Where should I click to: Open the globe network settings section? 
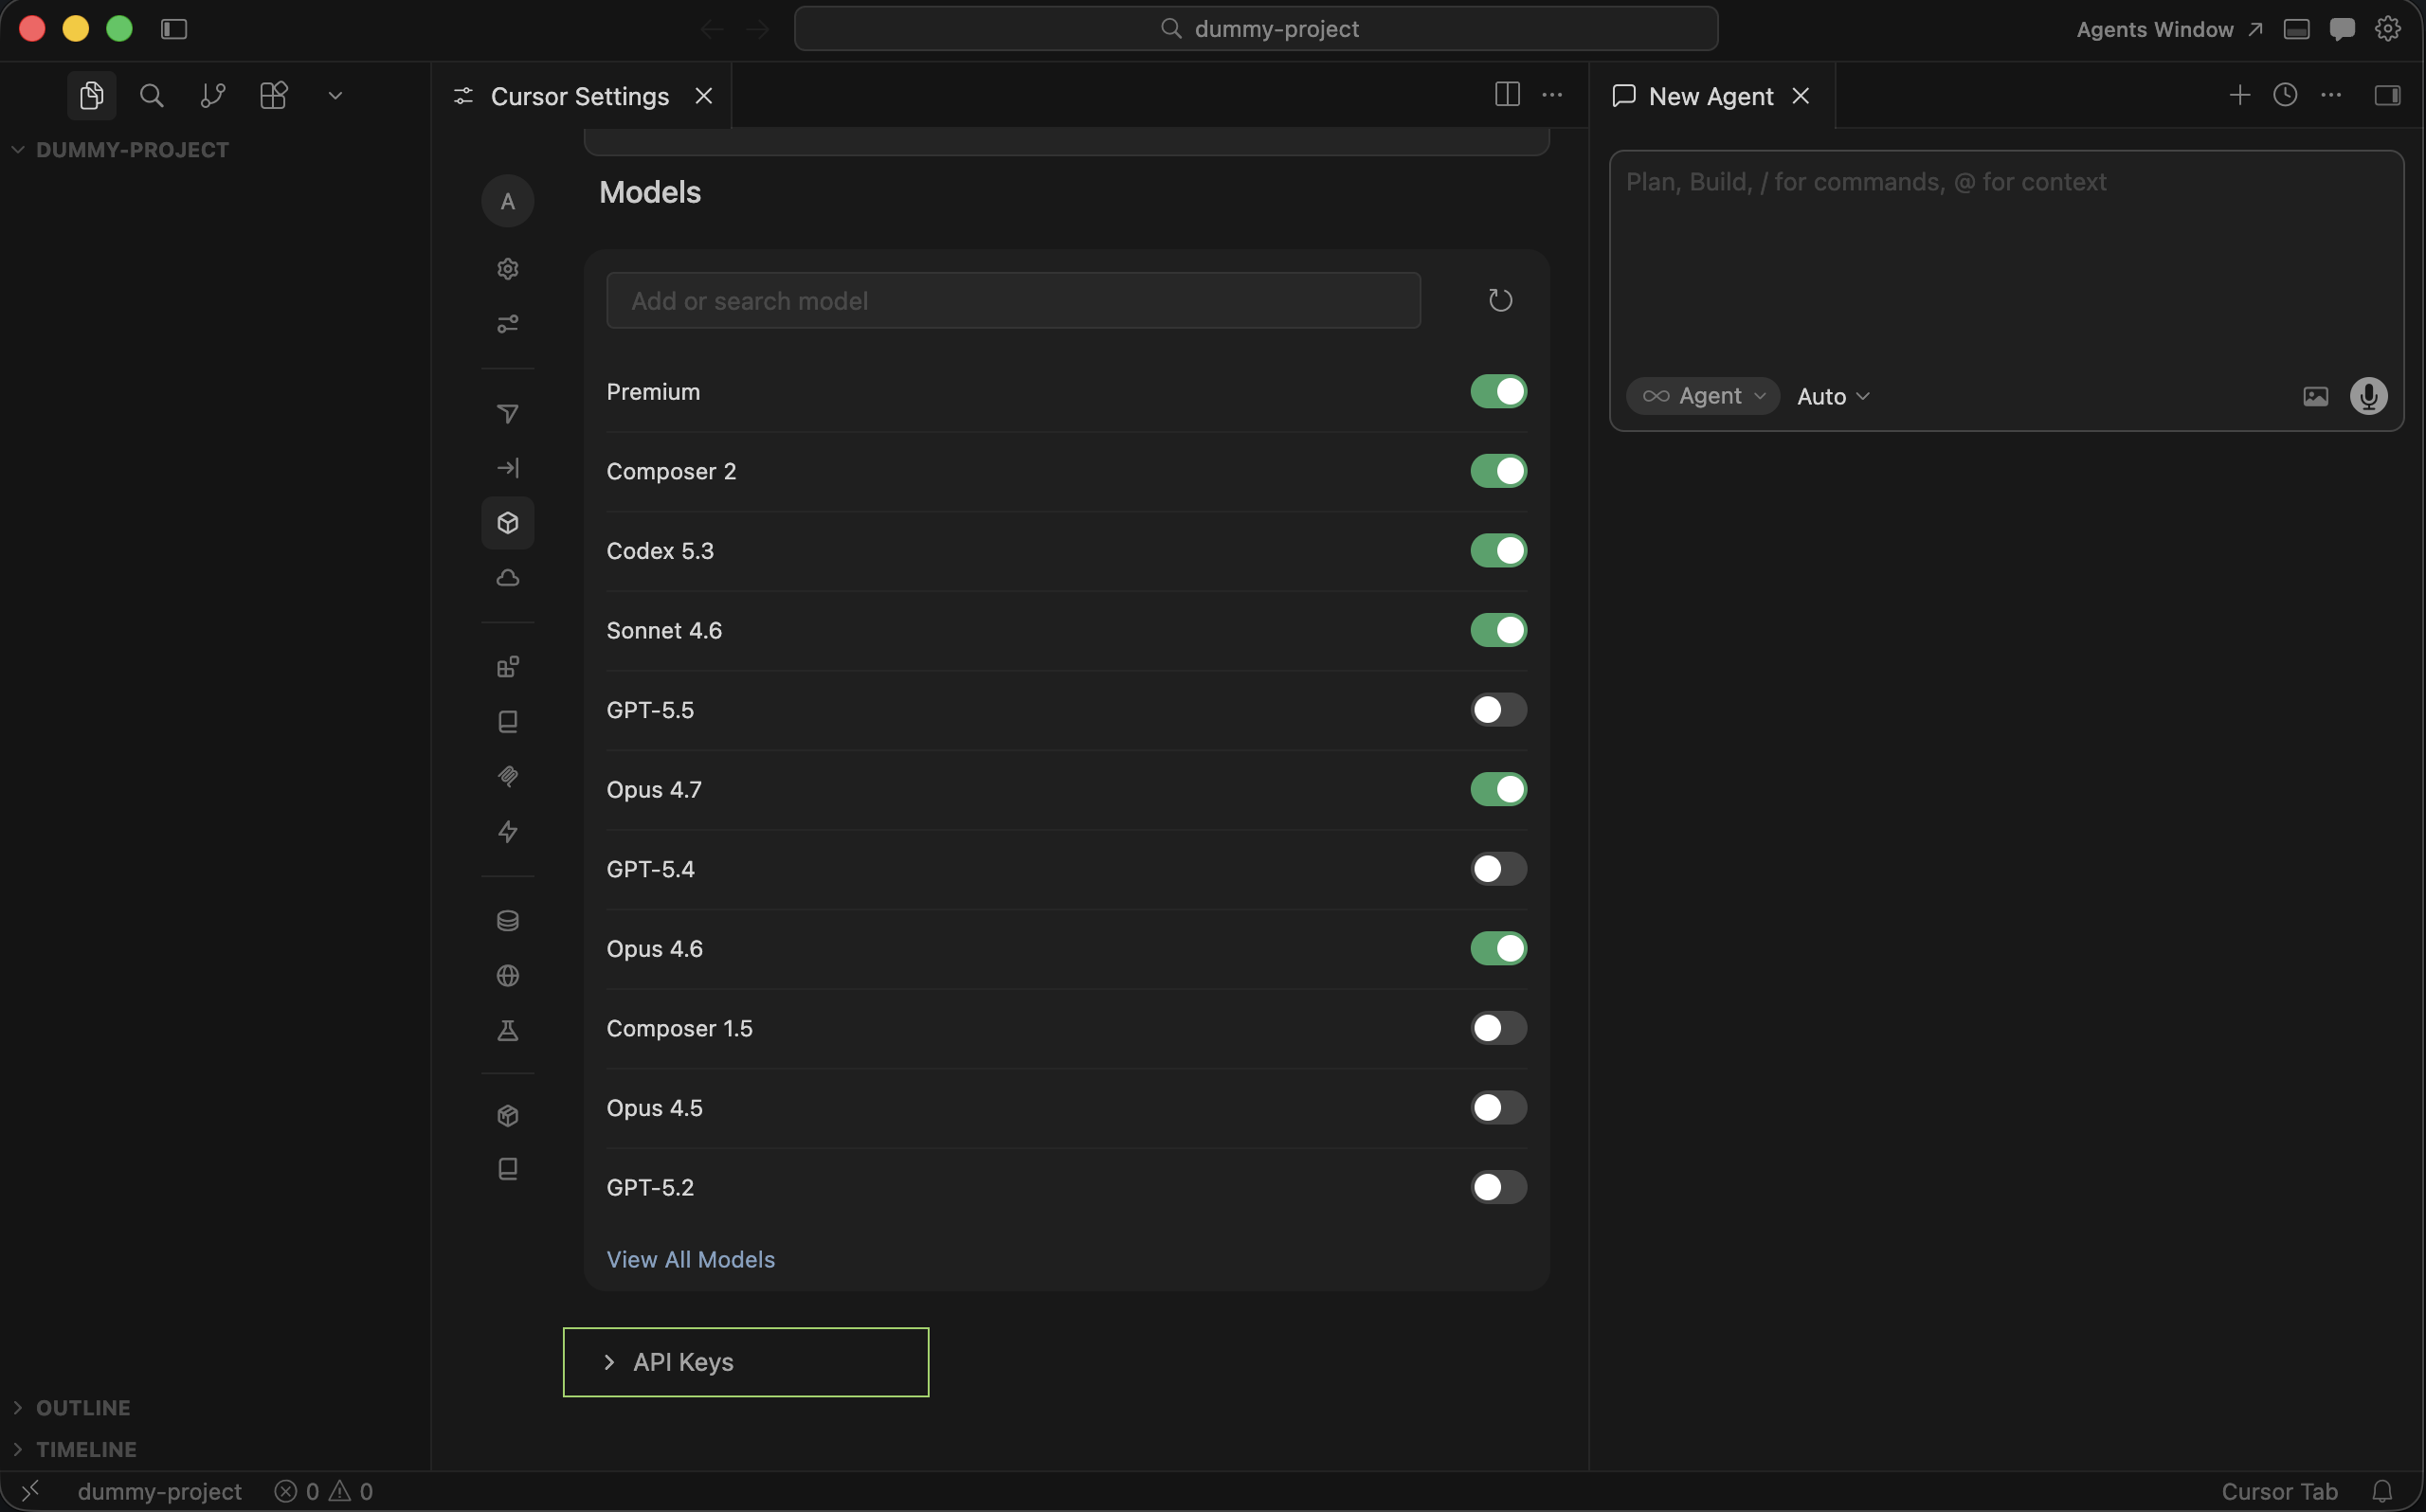508,976
